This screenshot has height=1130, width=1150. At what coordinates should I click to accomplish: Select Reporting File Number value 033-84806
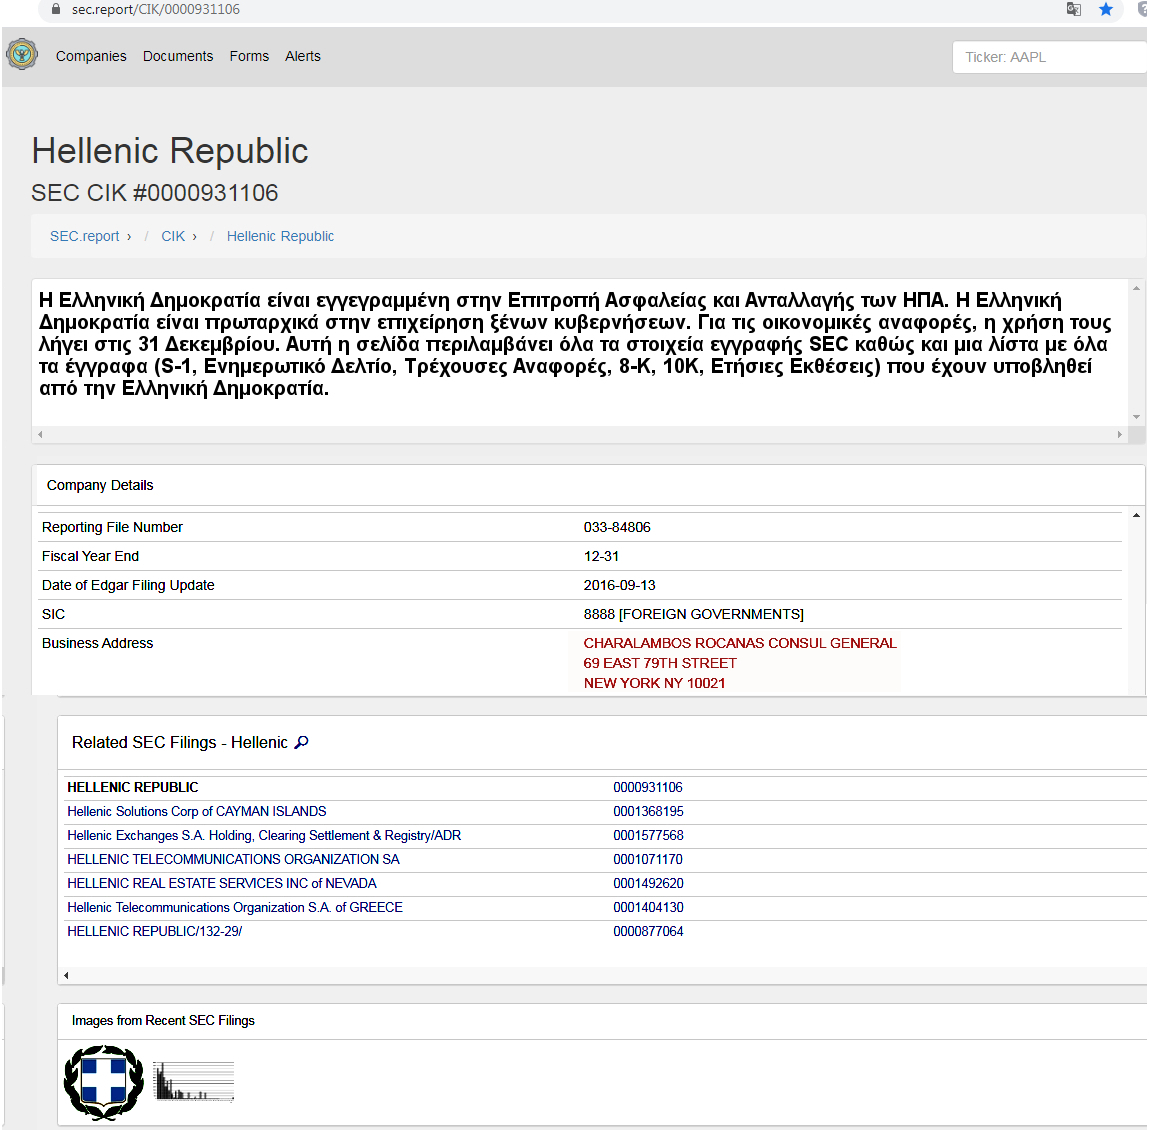[617, 527]
